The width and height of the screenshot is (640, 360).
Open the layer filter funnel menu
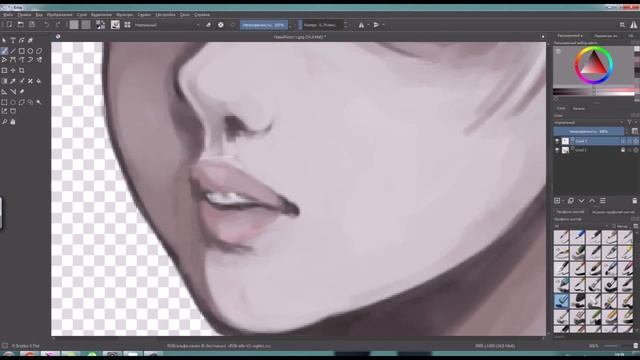(629, 122)
